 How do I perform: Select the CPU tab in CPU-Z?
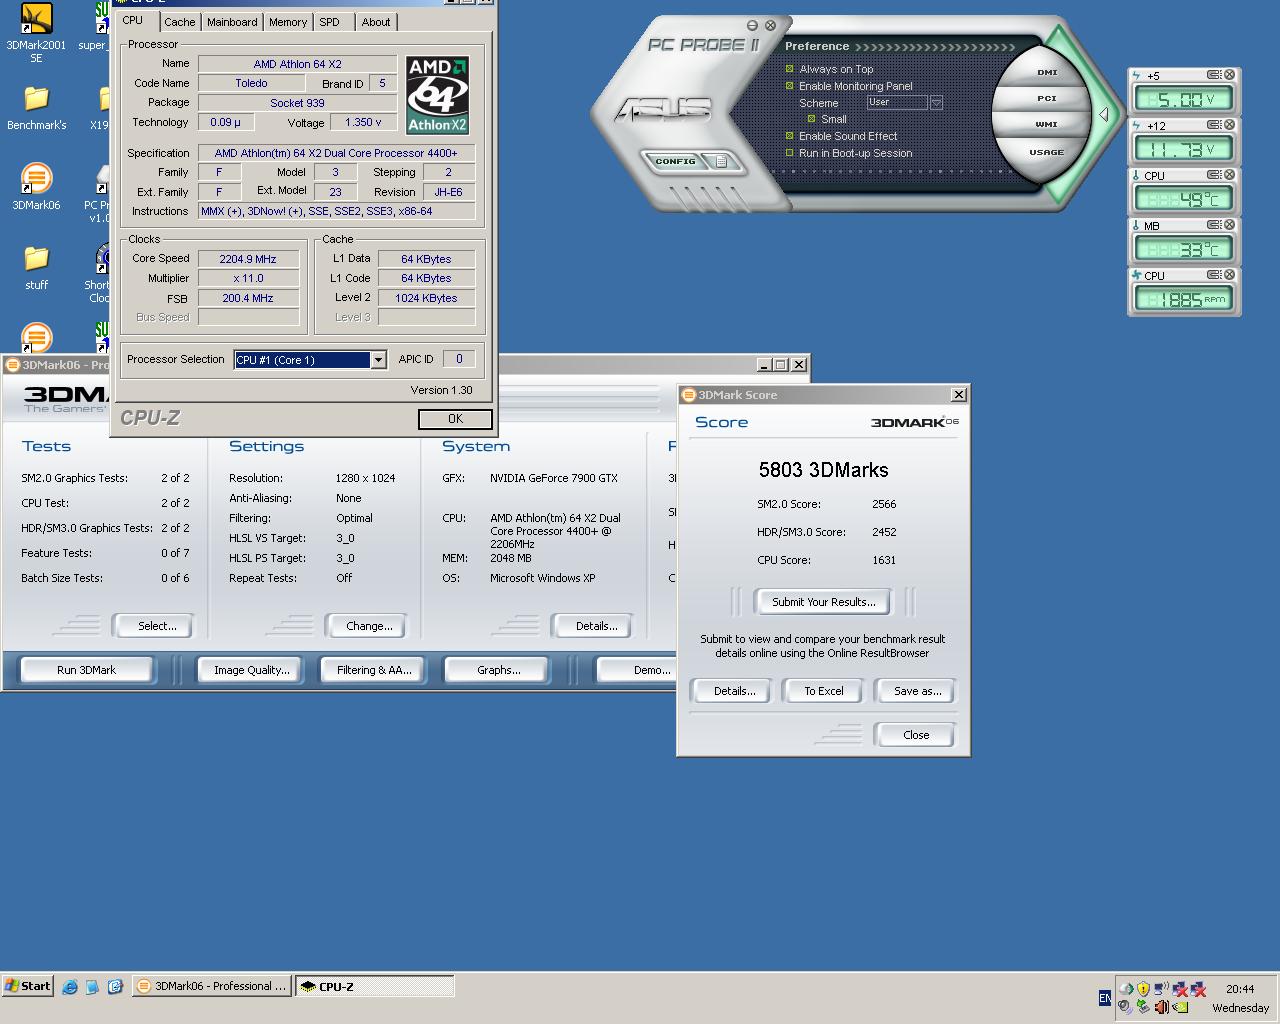(133, 20)
